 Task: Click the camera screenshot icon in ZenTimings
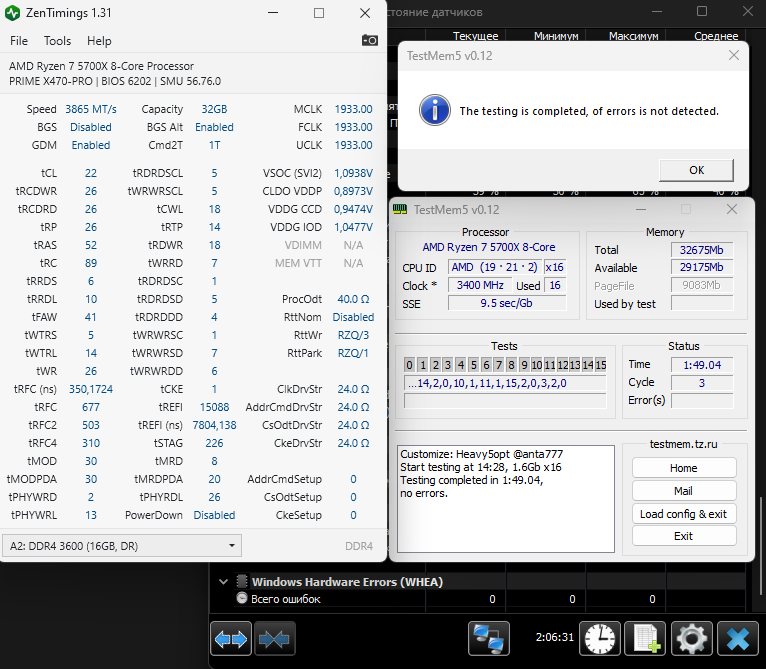(370, 40)
